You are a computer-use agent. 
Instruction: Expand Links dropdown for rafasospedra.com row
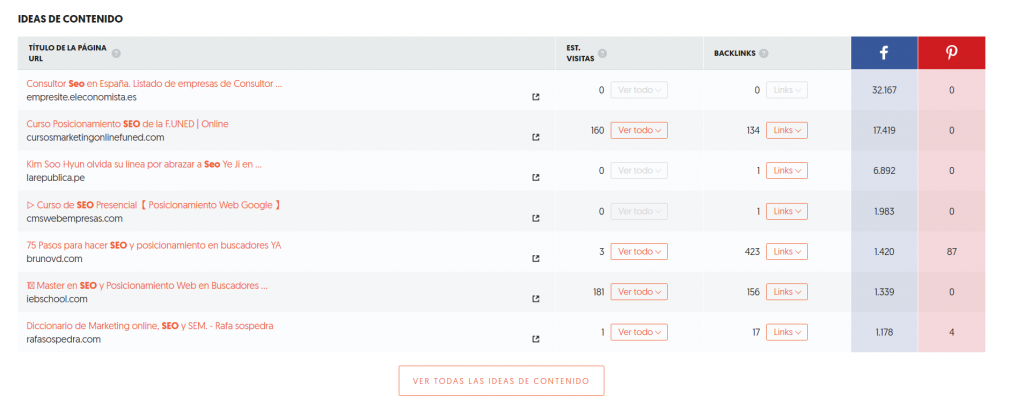click(x=786, y=333)
